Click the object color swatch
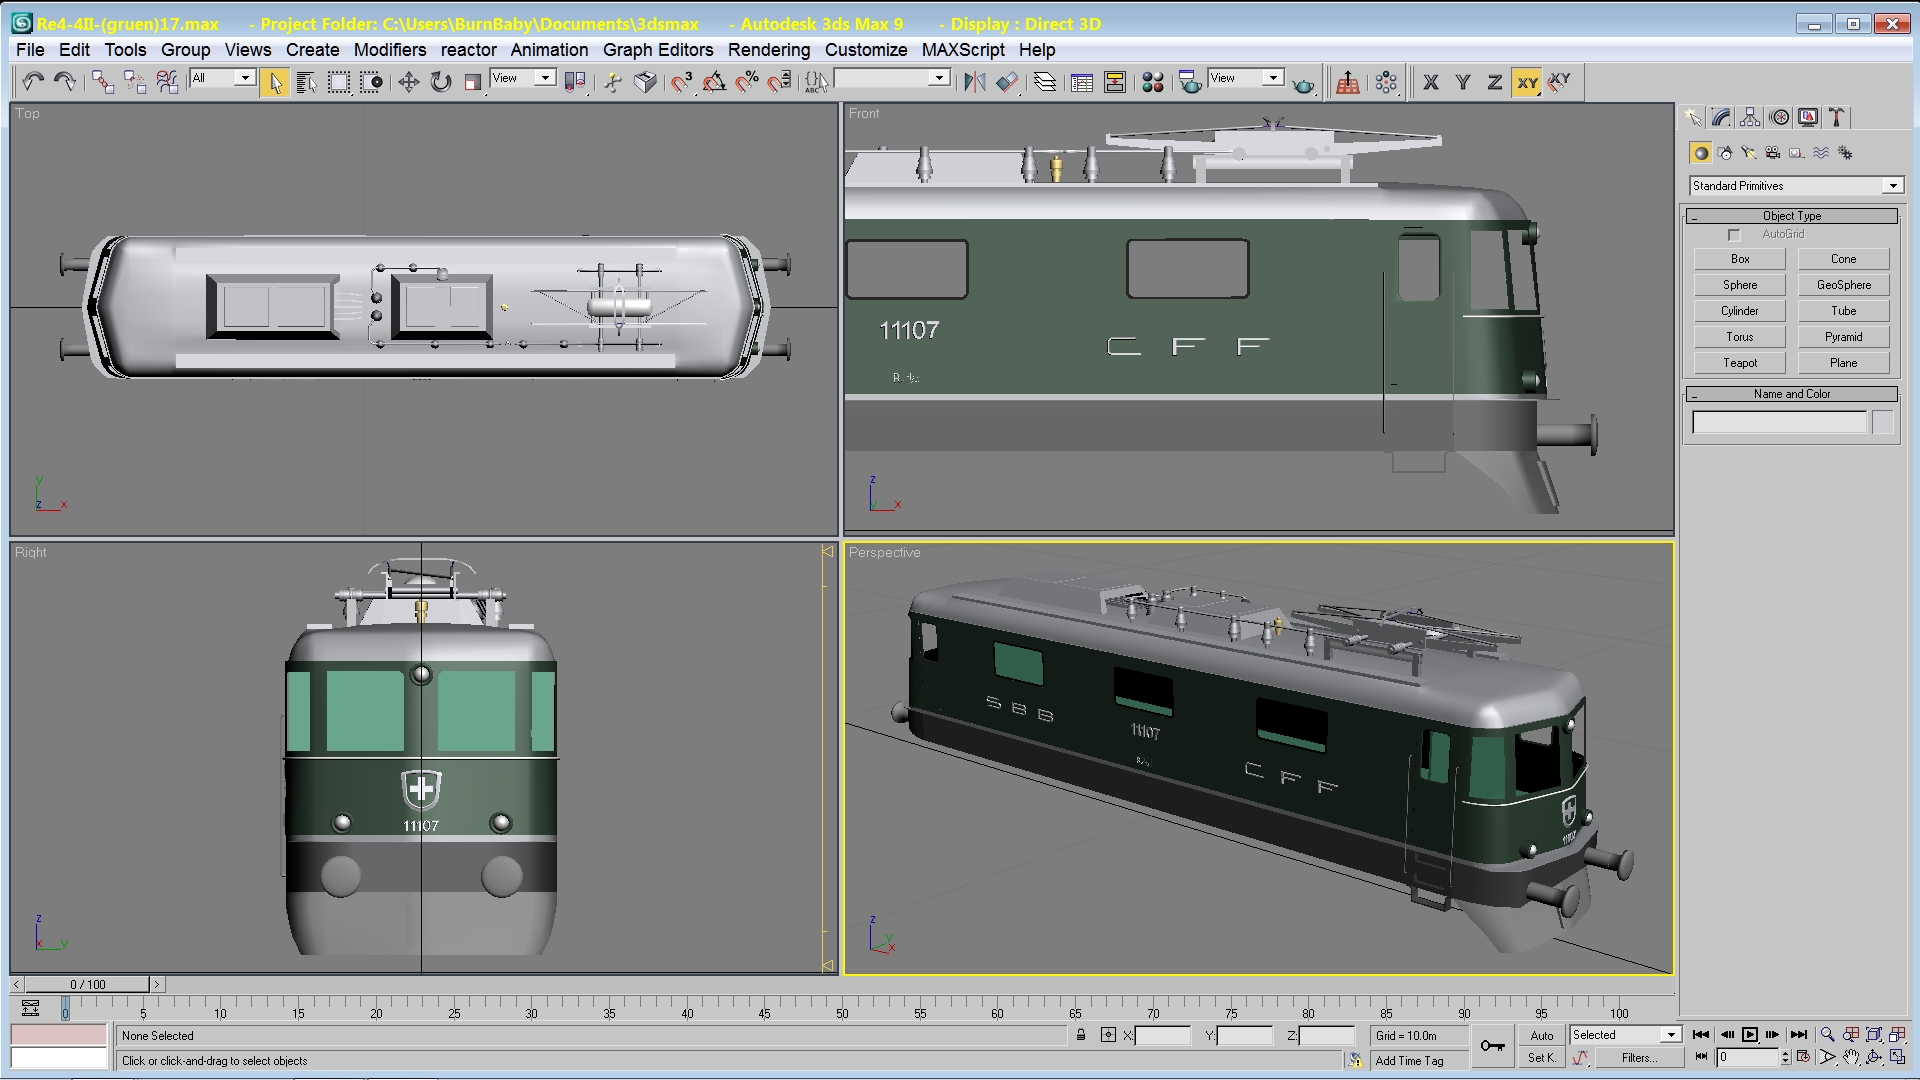 pos(1883,423)
